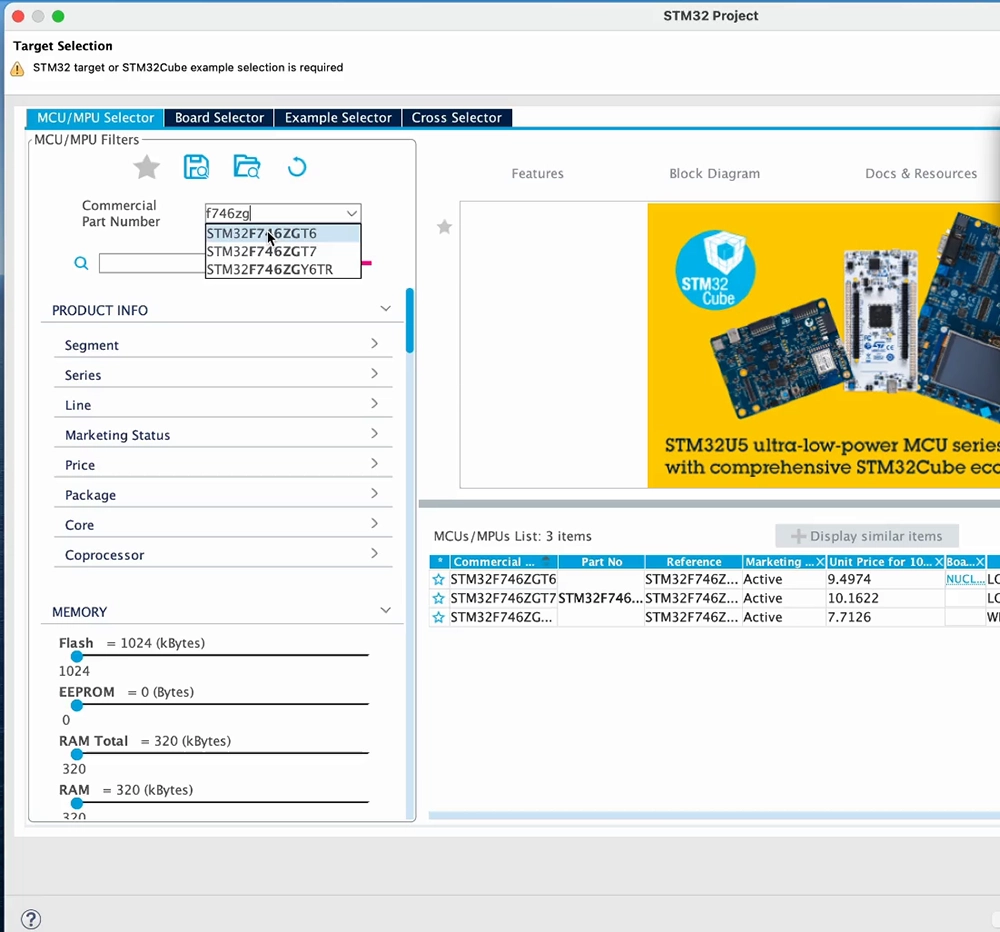Click the reset all filters icon
Image resolution: width=1000 pixels, height=932 pixels.
pos(296,167)
